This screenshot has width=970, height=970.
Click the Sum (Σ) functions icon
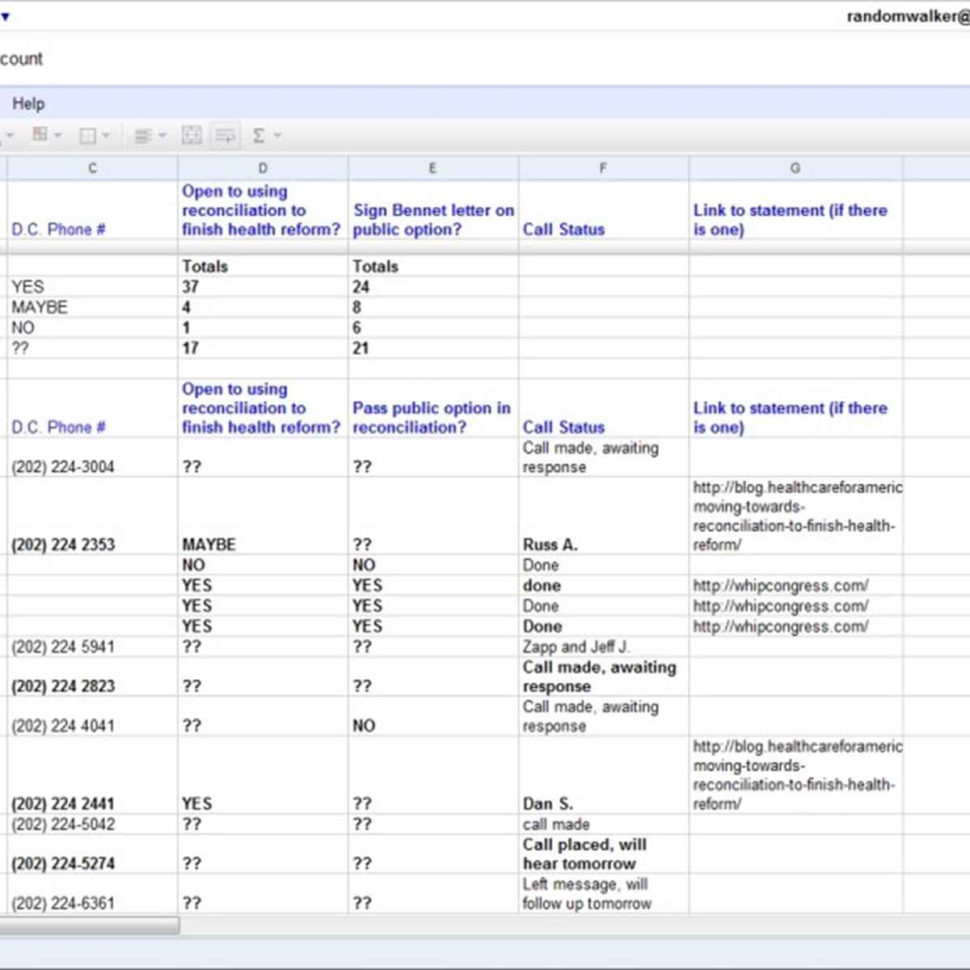260,134
